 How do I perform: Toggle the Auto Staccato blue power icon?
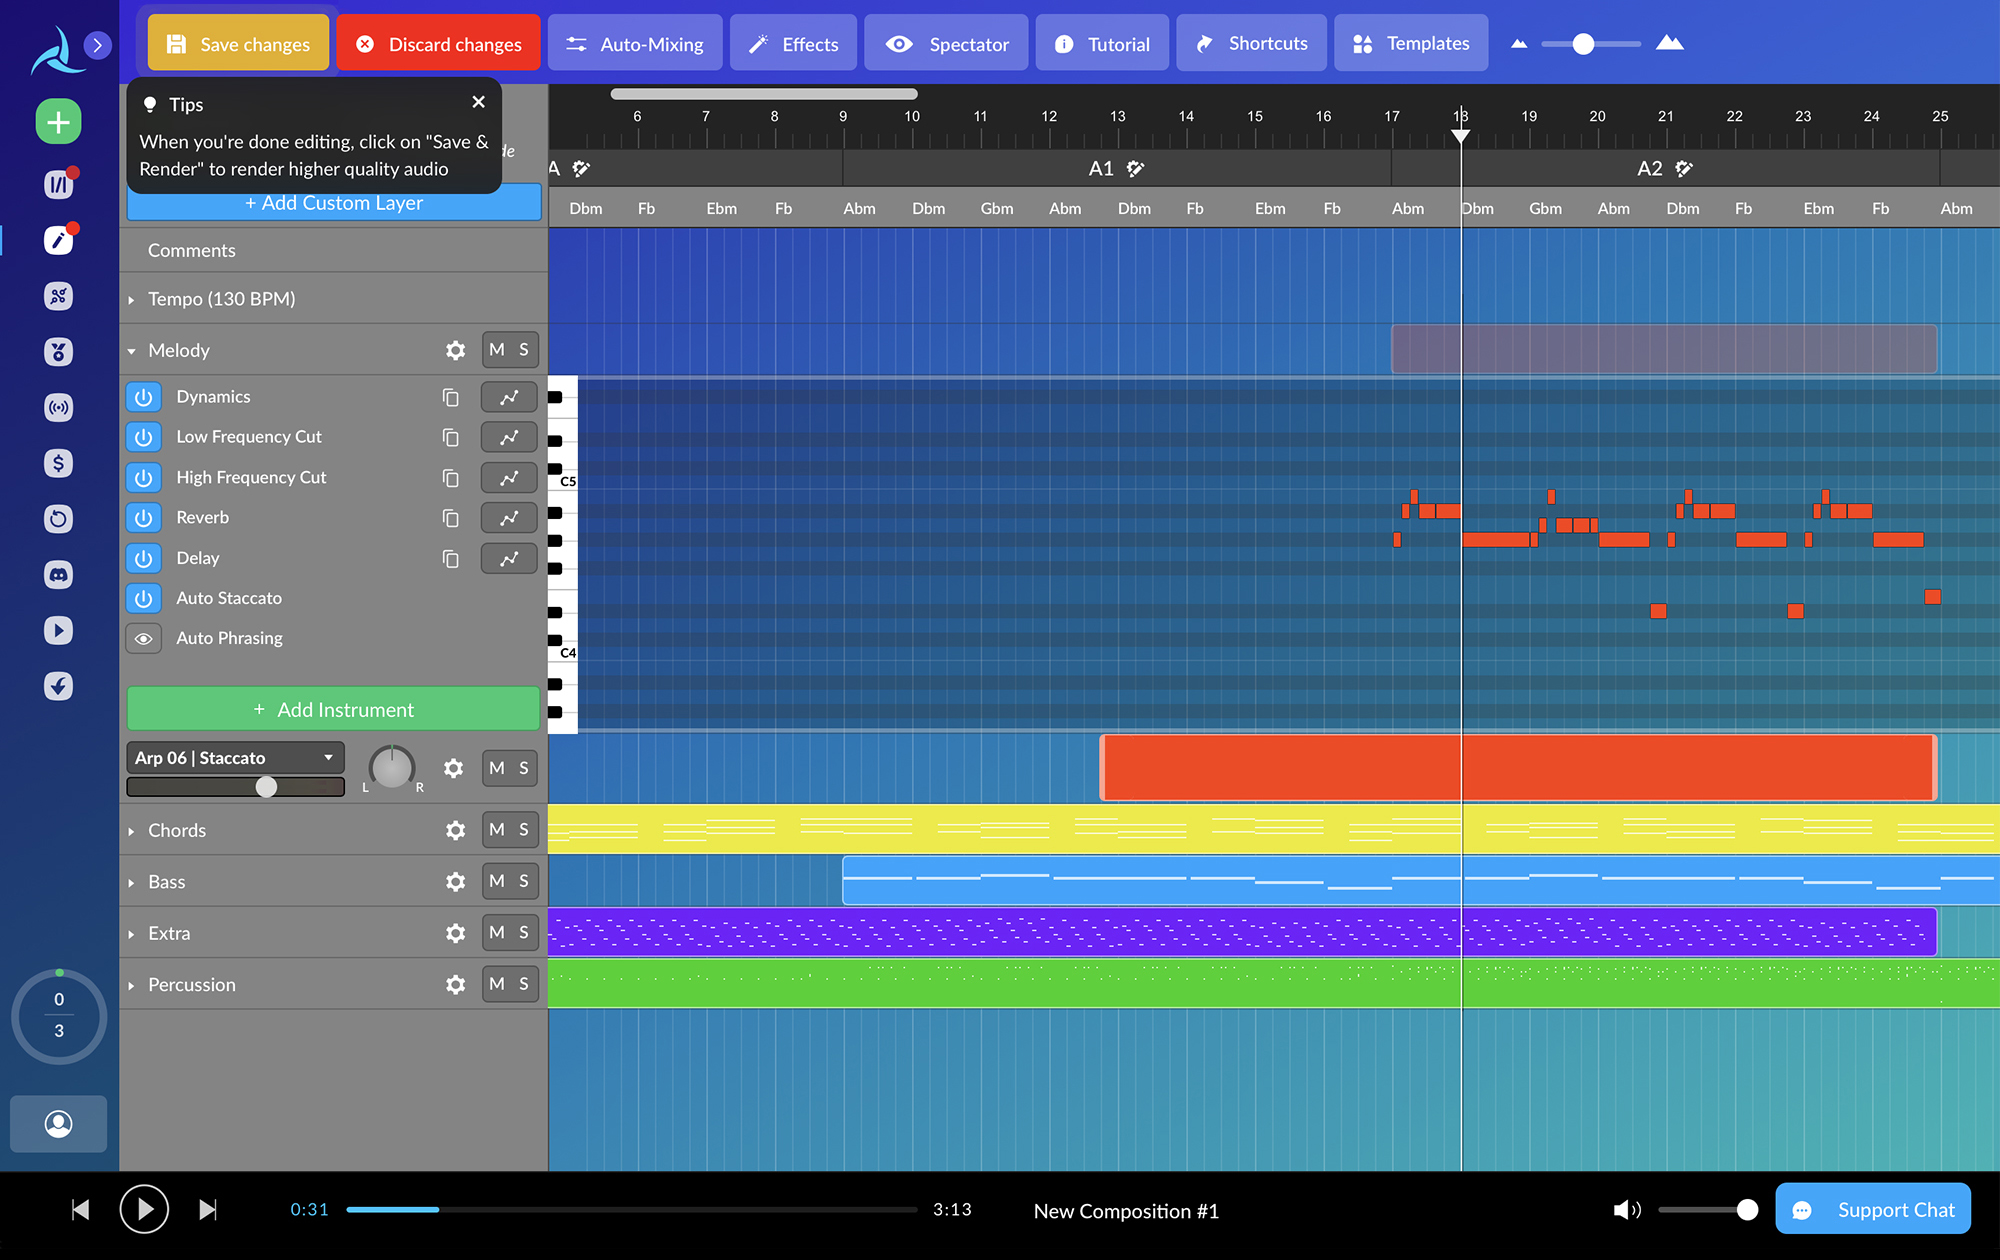point(144,597)
